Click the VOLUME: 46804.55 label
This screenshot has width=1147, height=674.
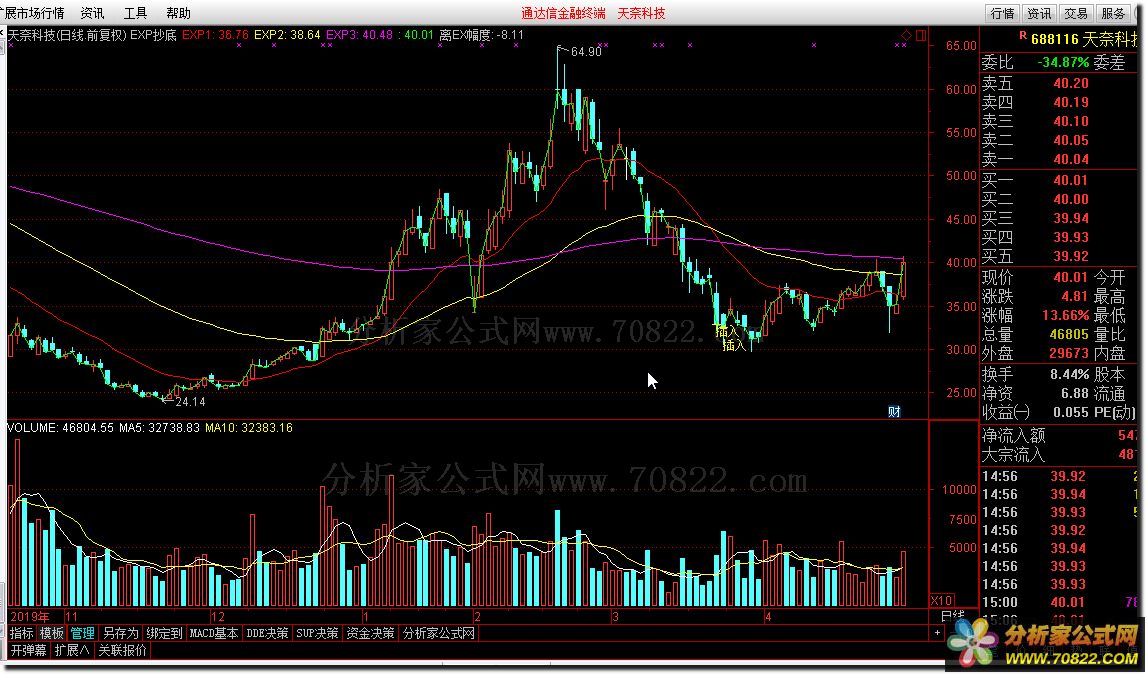pyautogui.click(x=60, y=427)
